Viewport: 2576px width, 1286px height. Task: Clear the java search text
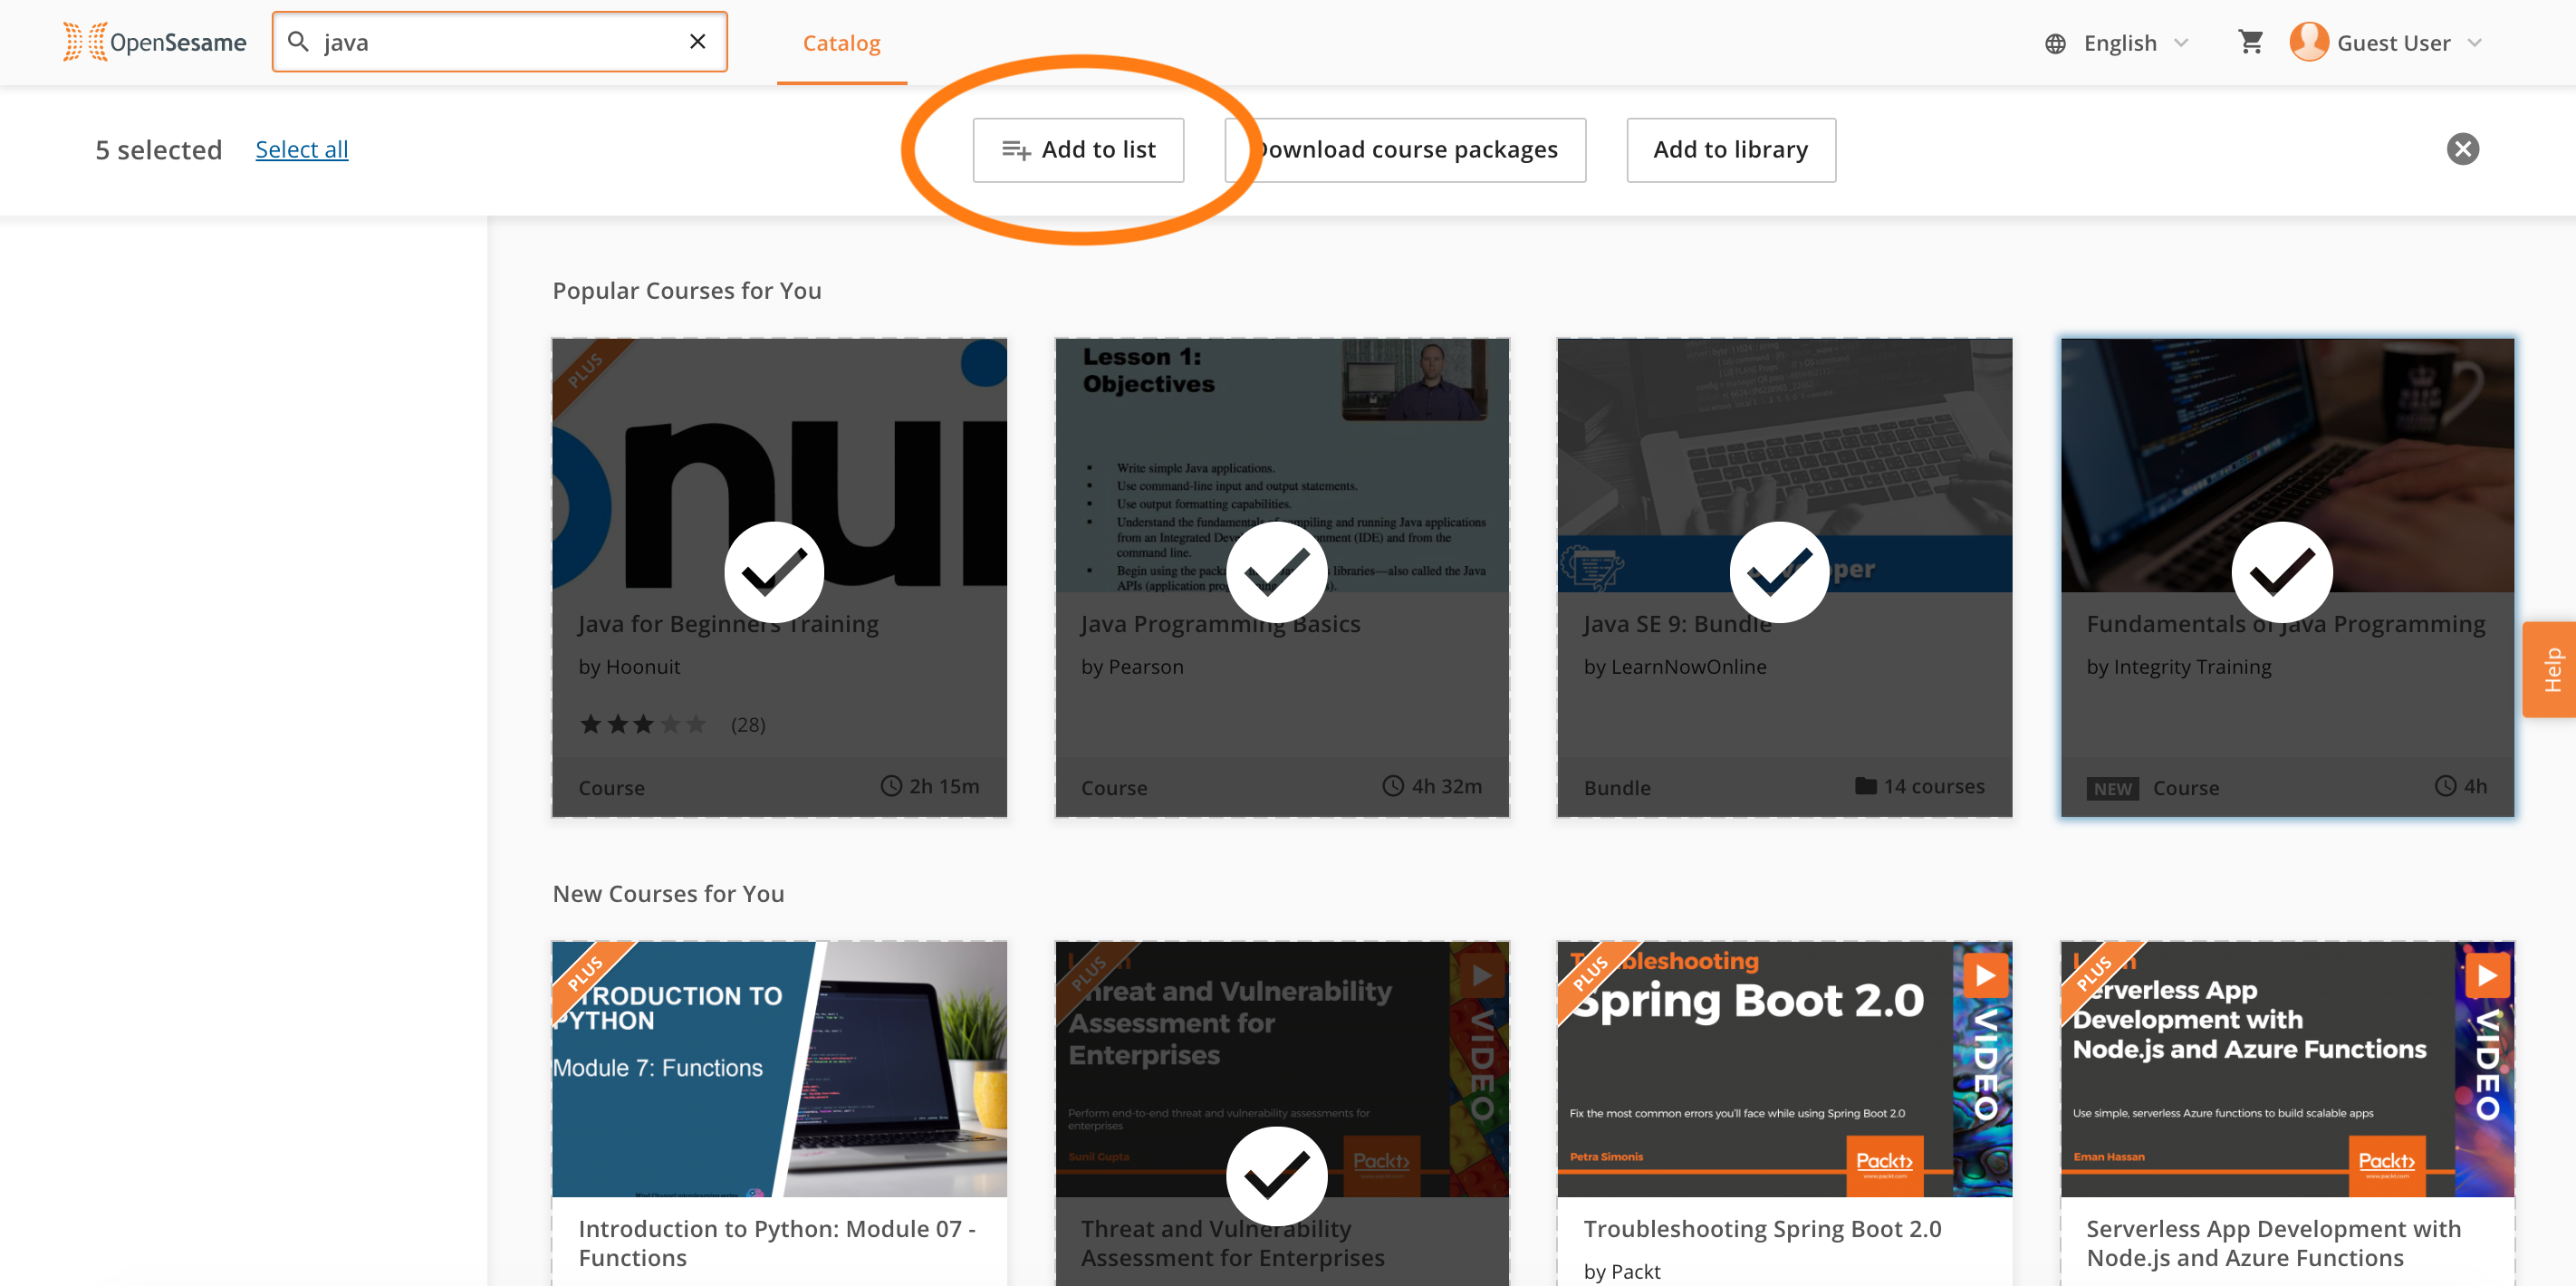click(x=697, y=42)
